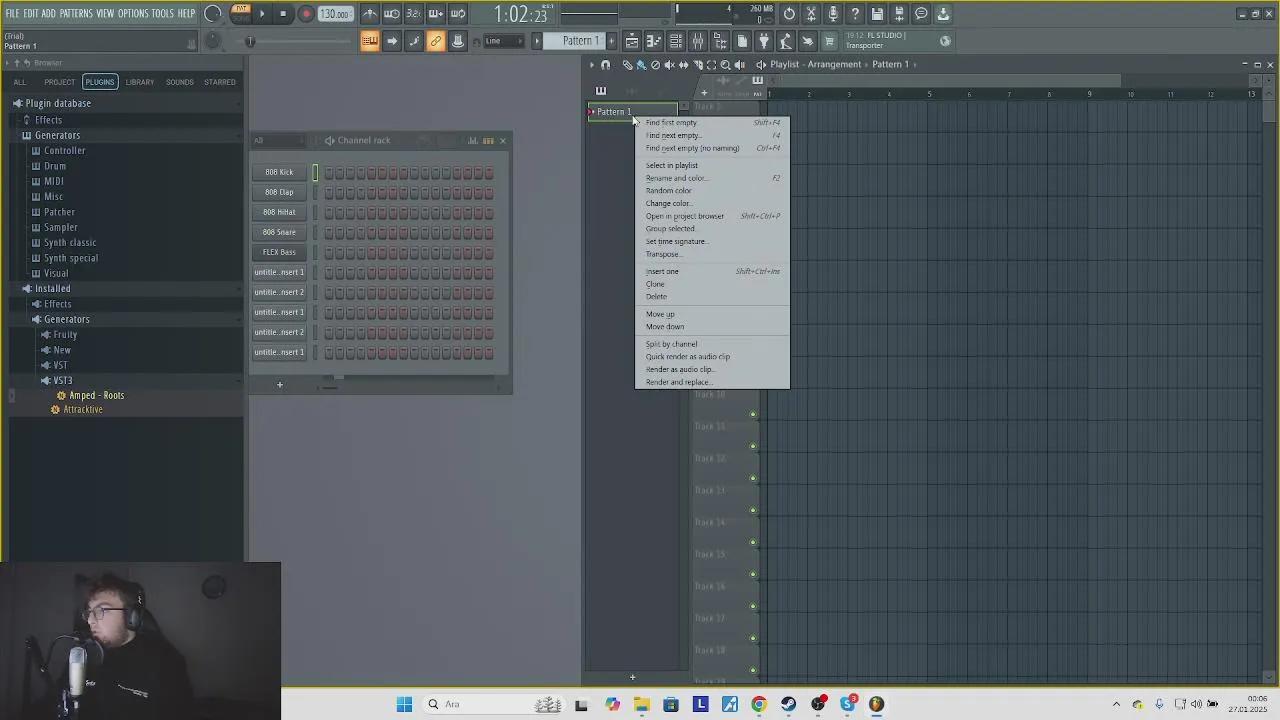Choose Clone from the context menu
This screenshot has width=1280, height=720.
tap(655, 284)
